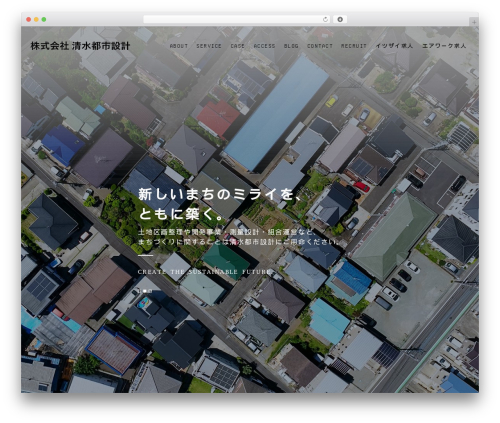Click the 株式会社 清水都市設計 site logo
Image resolution: width=500 pixels, height=423 pixels.
[80, 46]
